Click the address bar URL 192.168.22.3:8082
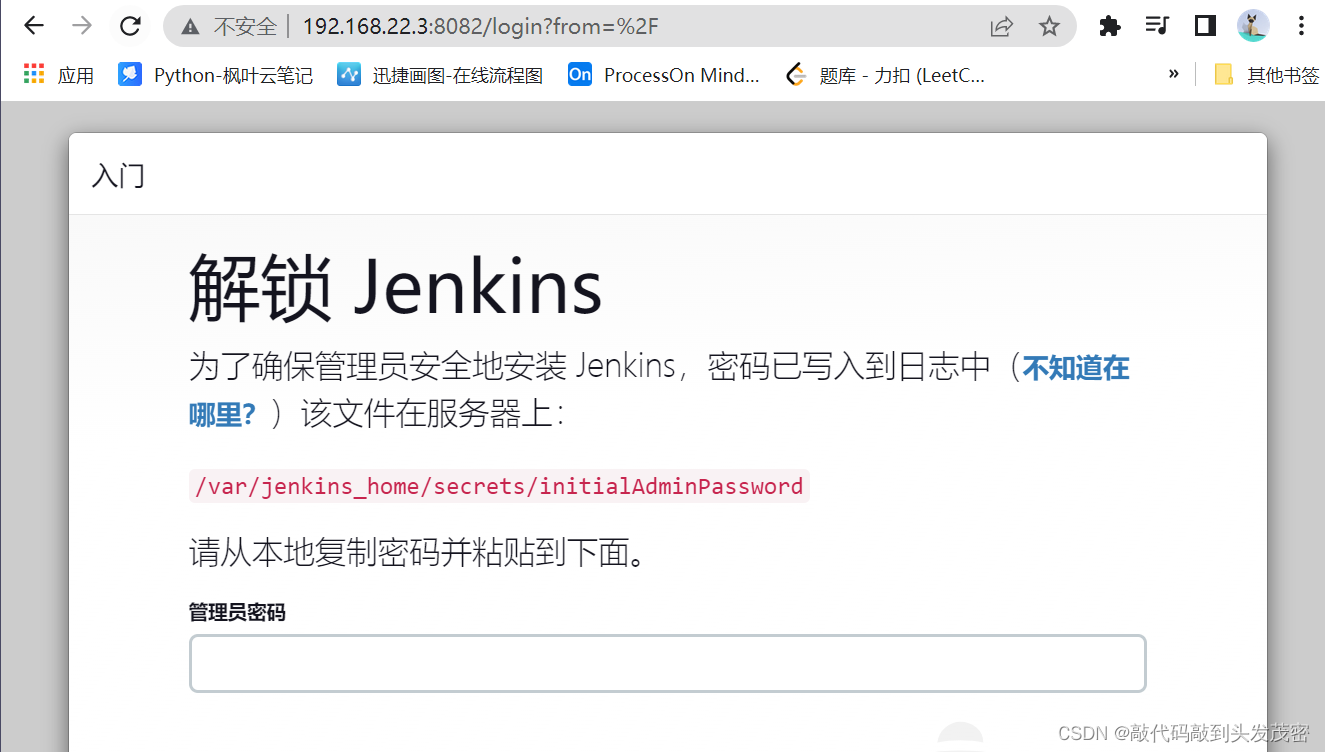 coord(480,27)
